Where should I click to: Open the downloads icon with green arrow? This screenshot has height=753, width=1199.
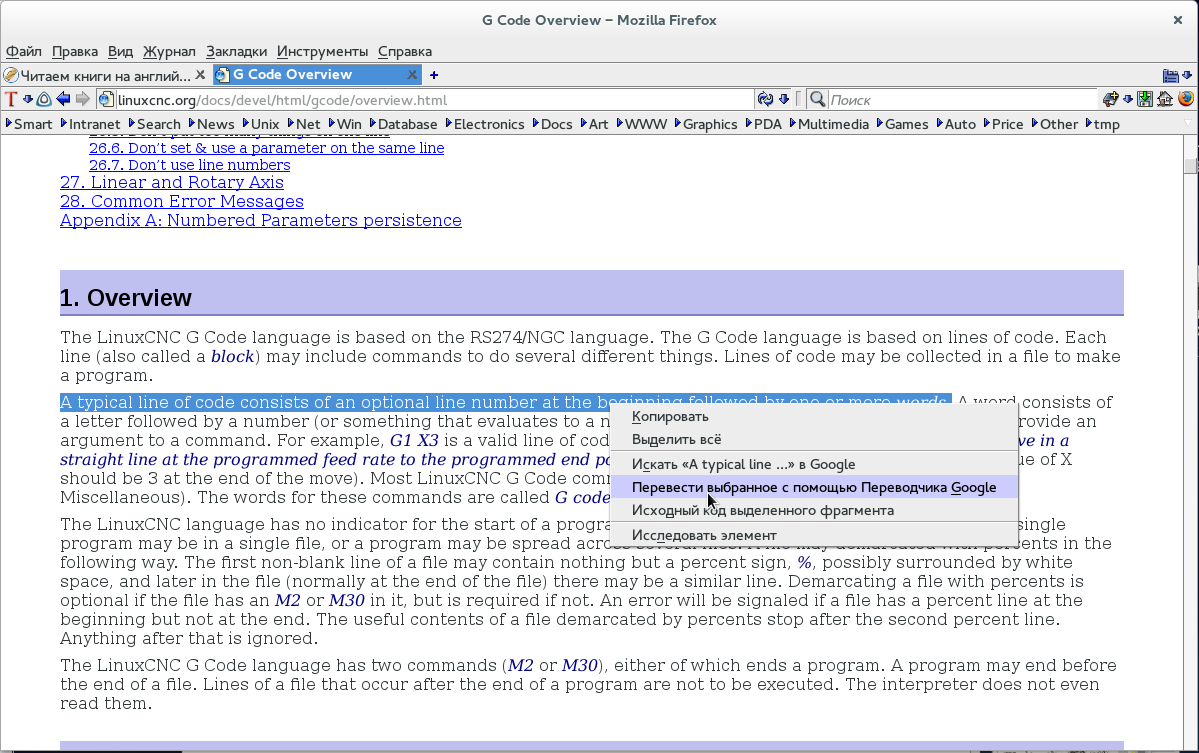(x=1145, y=99)
